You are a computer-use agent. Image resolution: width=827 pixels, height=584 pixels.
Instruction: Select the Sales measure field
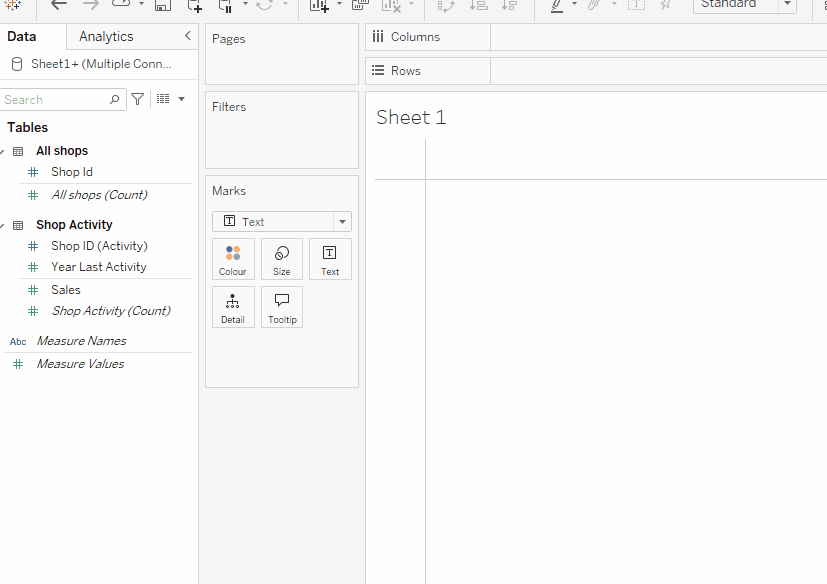point(66,290)
